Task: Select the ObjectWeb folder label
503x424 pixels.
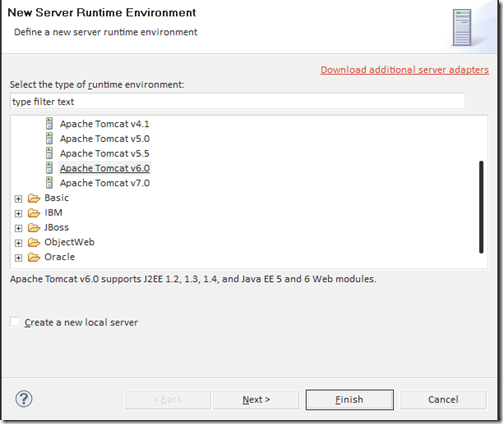Action: (69, 242)
